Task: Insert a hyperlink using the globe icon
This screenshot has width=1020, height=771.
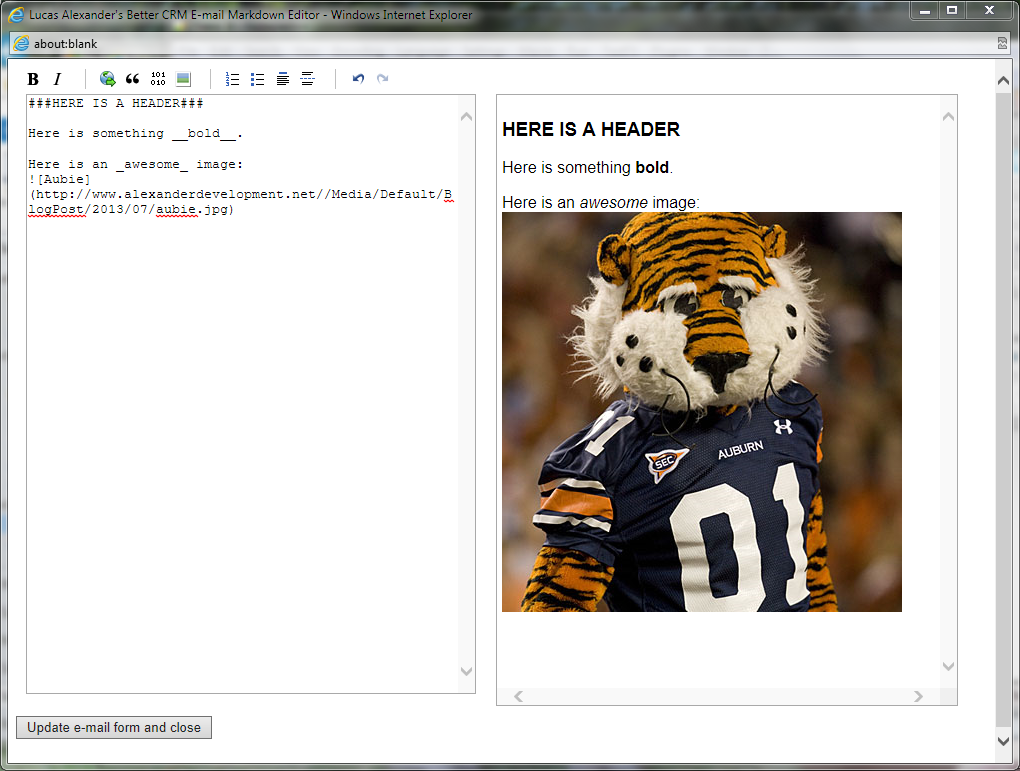Action: pyautogui.click(x=107, y=79)
